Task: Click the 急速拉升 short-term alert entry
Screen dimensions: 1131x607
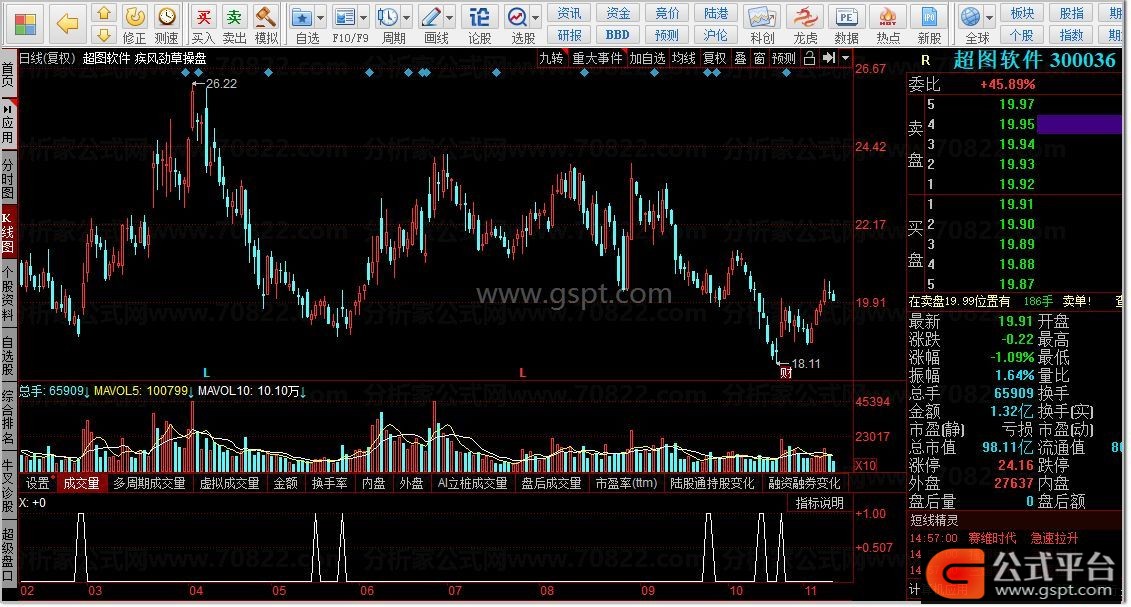Action: pyautogui.click(x=1054, y=538)
